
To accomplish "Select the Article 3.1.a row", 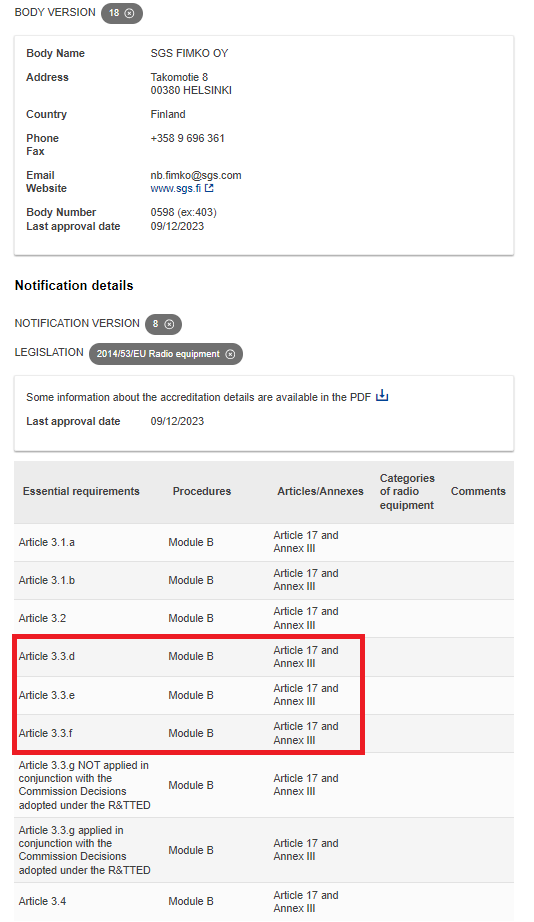I will click(x=264, y=542).
